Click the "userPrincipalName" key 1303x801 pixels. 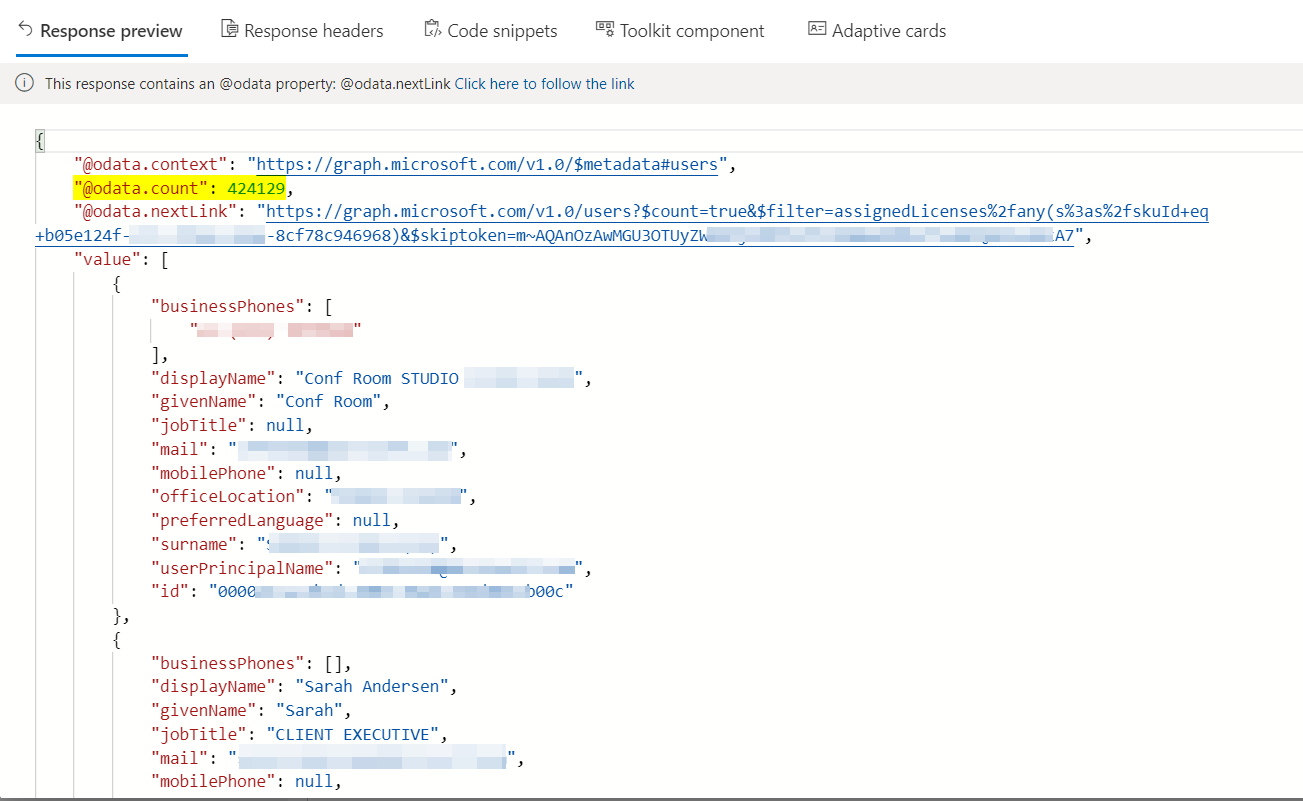point(242,569)
